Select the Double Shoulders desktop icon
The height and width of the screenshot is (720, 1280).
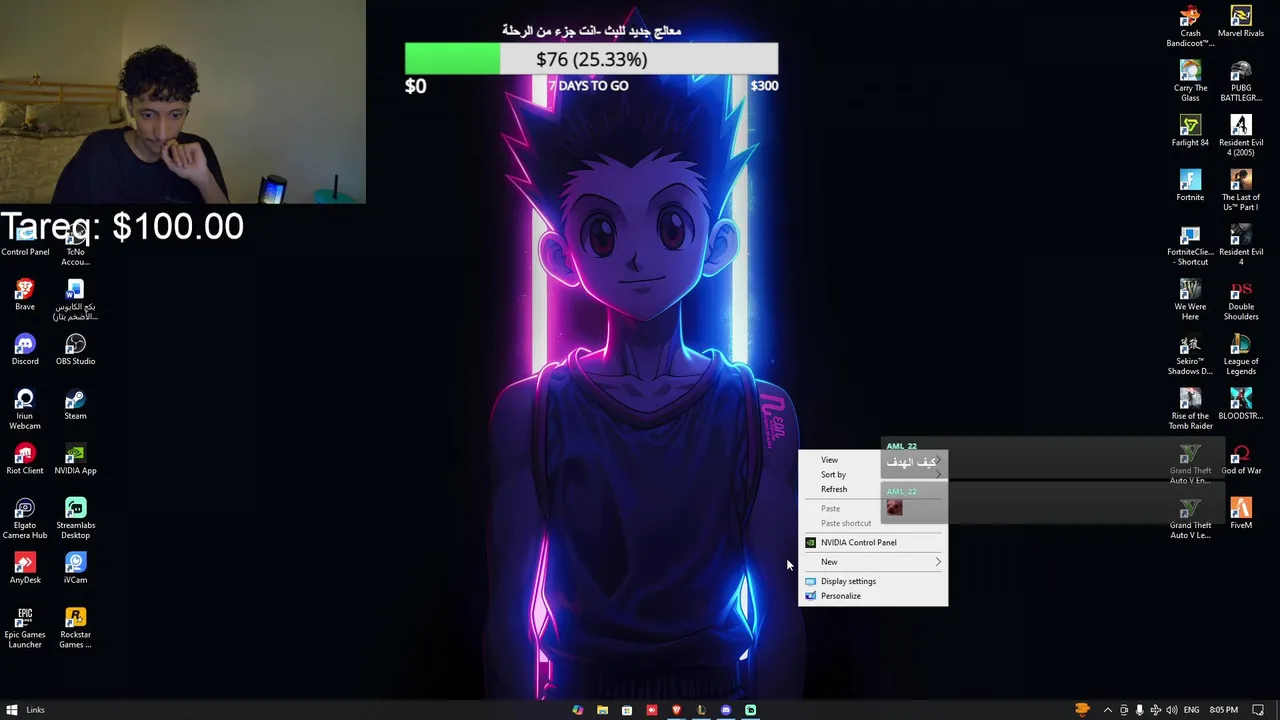[1241, 300]
